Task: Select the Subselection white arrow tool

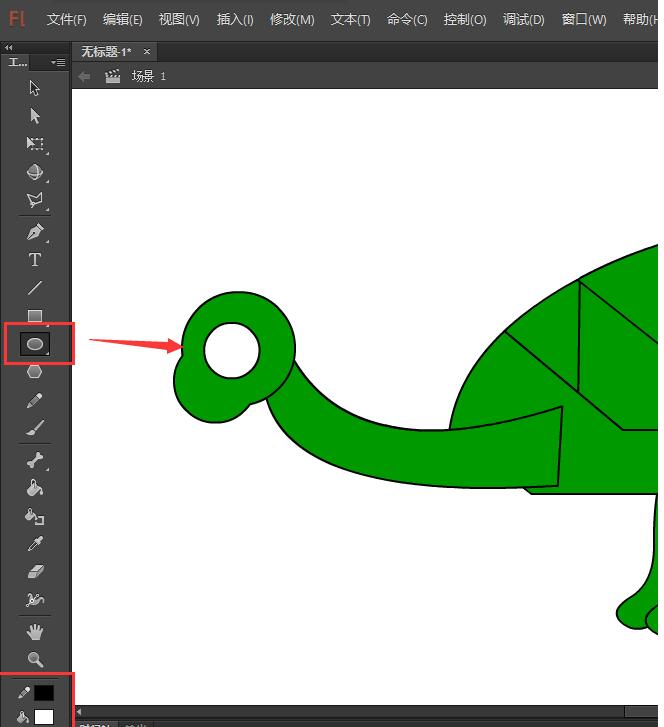Action: 35,116
